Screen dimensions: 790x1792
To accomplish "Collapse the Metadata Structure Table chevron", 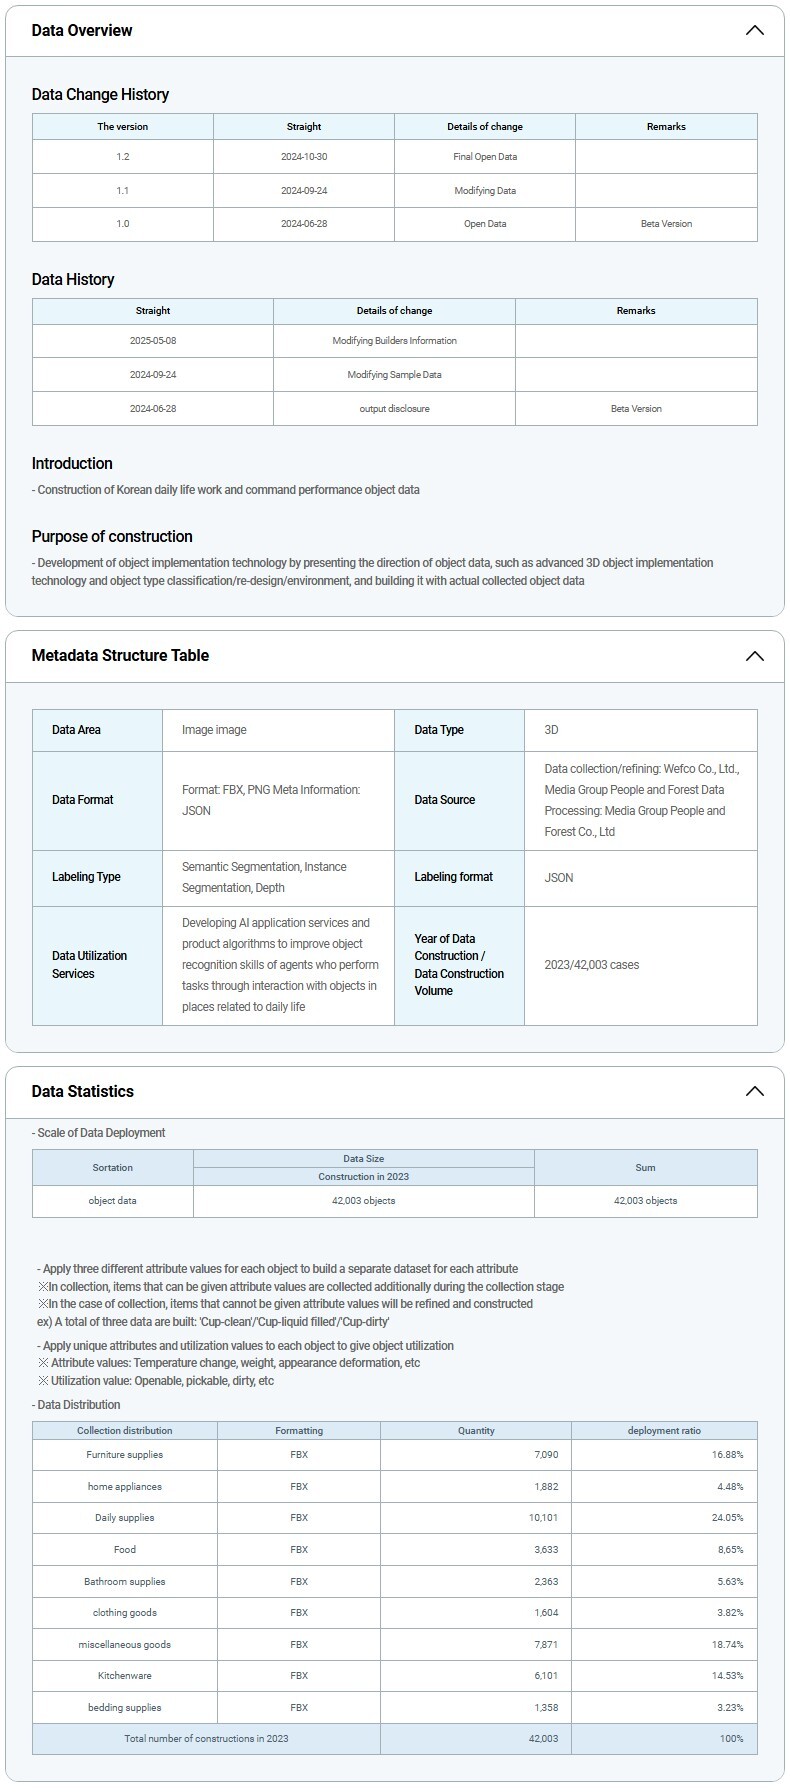I will point(754,656).
